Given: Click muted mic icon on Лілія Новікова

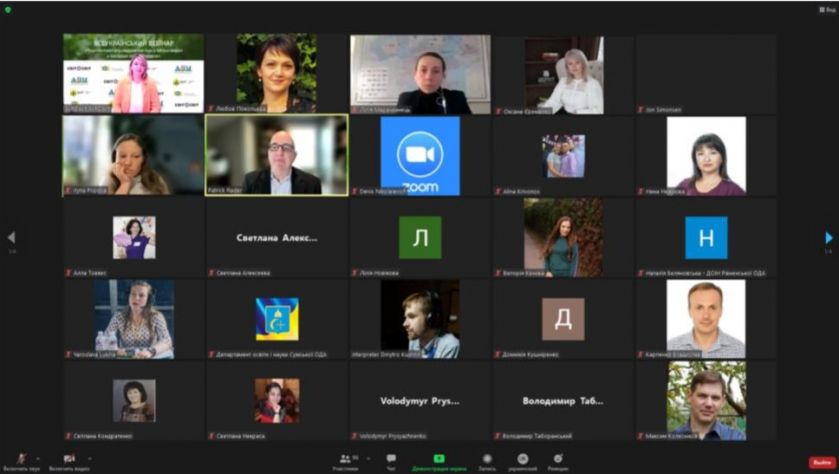Looking at the screenshot, I should (355, 273).
